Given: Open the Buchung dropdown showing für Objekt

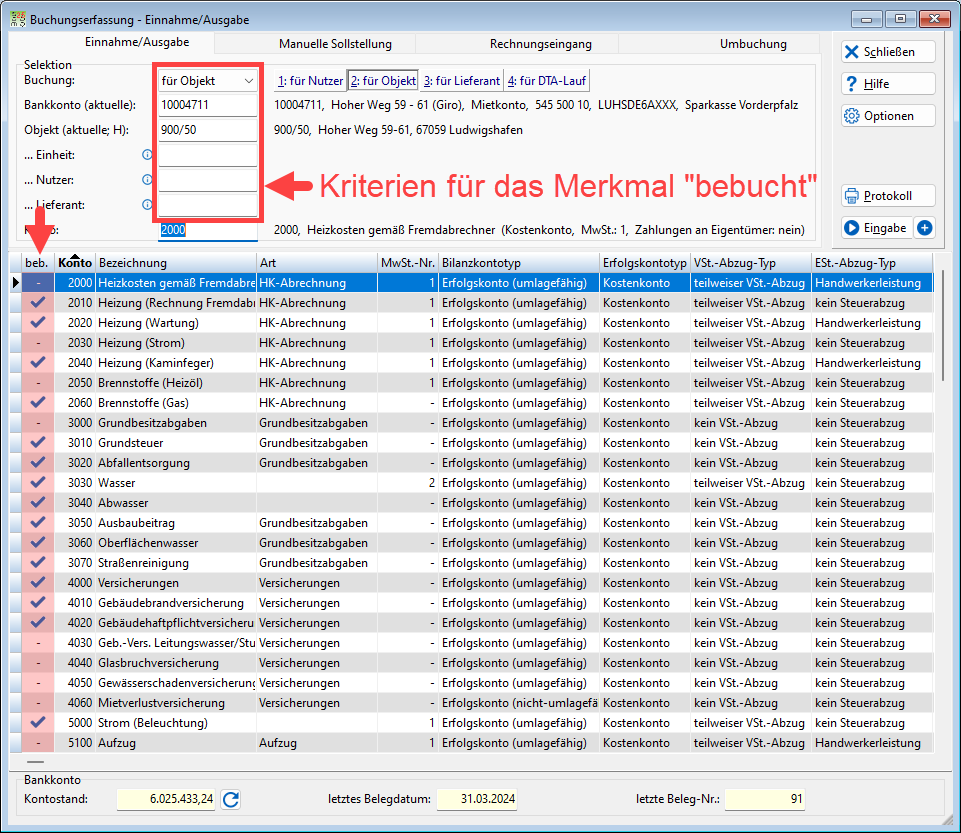Looking at the screenshot, I should pyautogui.click(x=208, y=80).
